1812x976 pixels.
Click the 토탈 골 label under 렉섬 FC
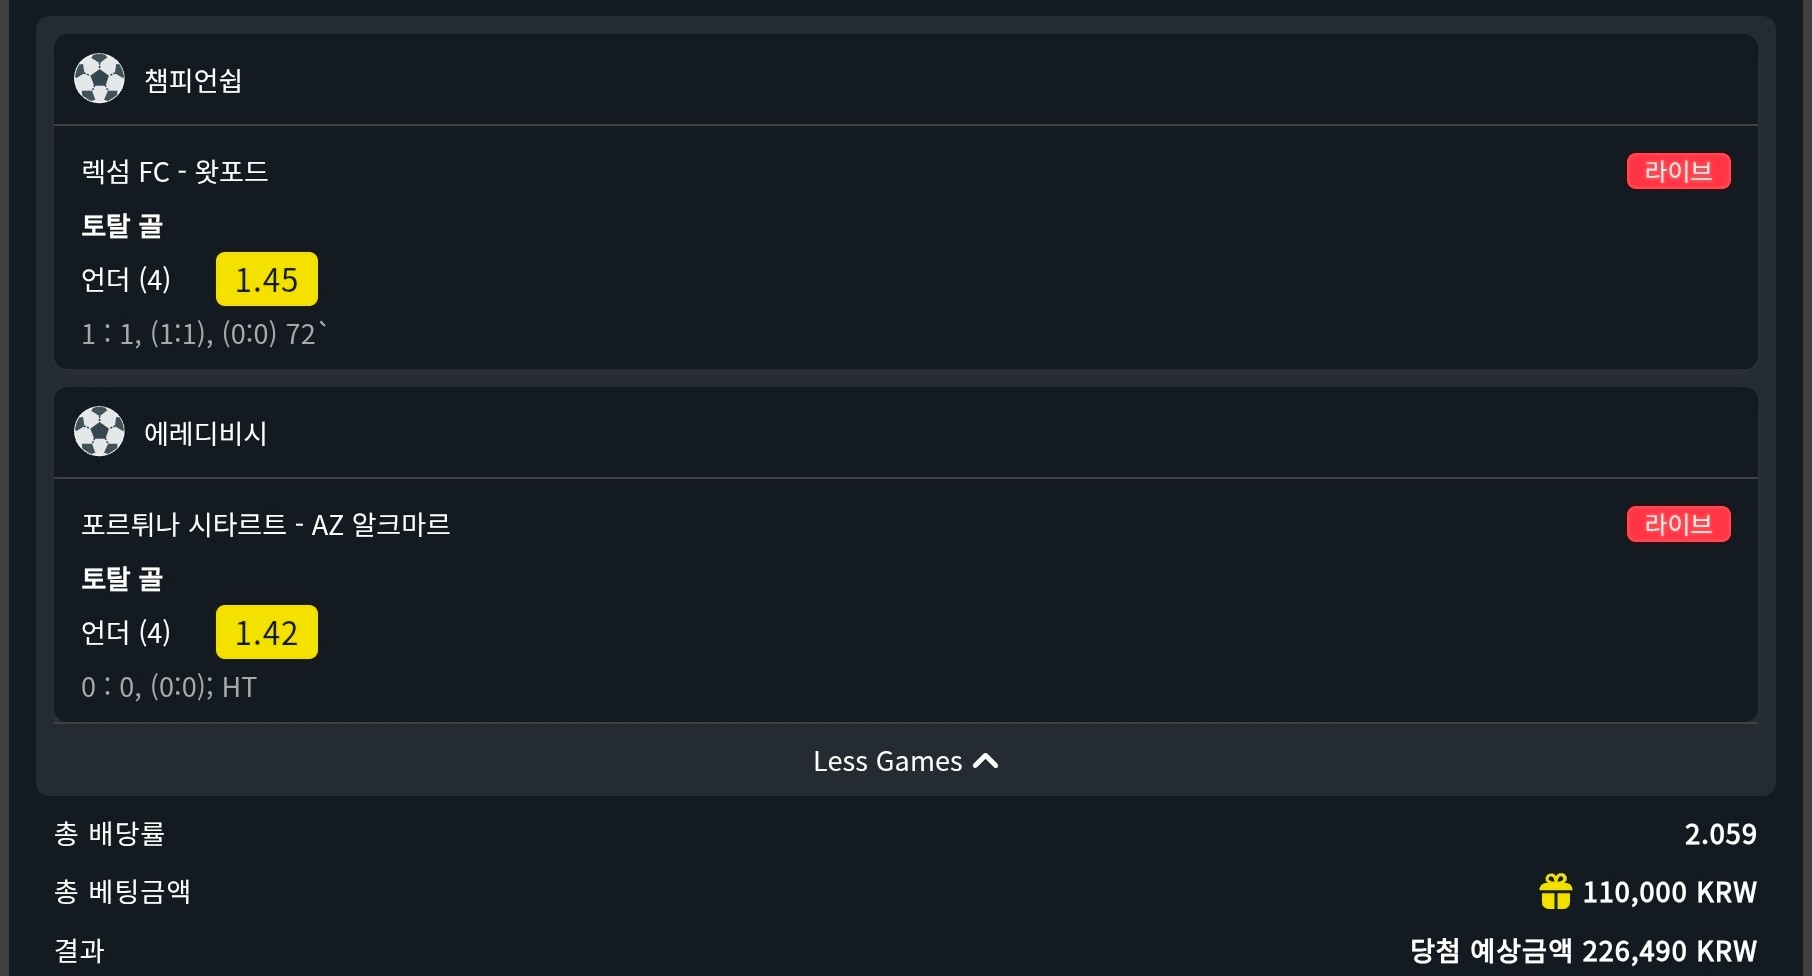(x=122, y=226)
